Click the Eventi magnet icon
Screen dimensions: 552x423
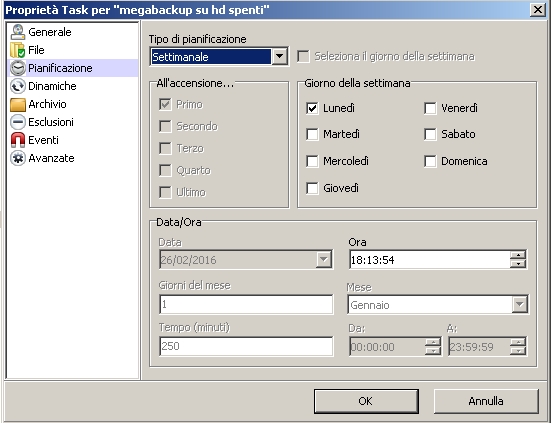click(18, 140)
